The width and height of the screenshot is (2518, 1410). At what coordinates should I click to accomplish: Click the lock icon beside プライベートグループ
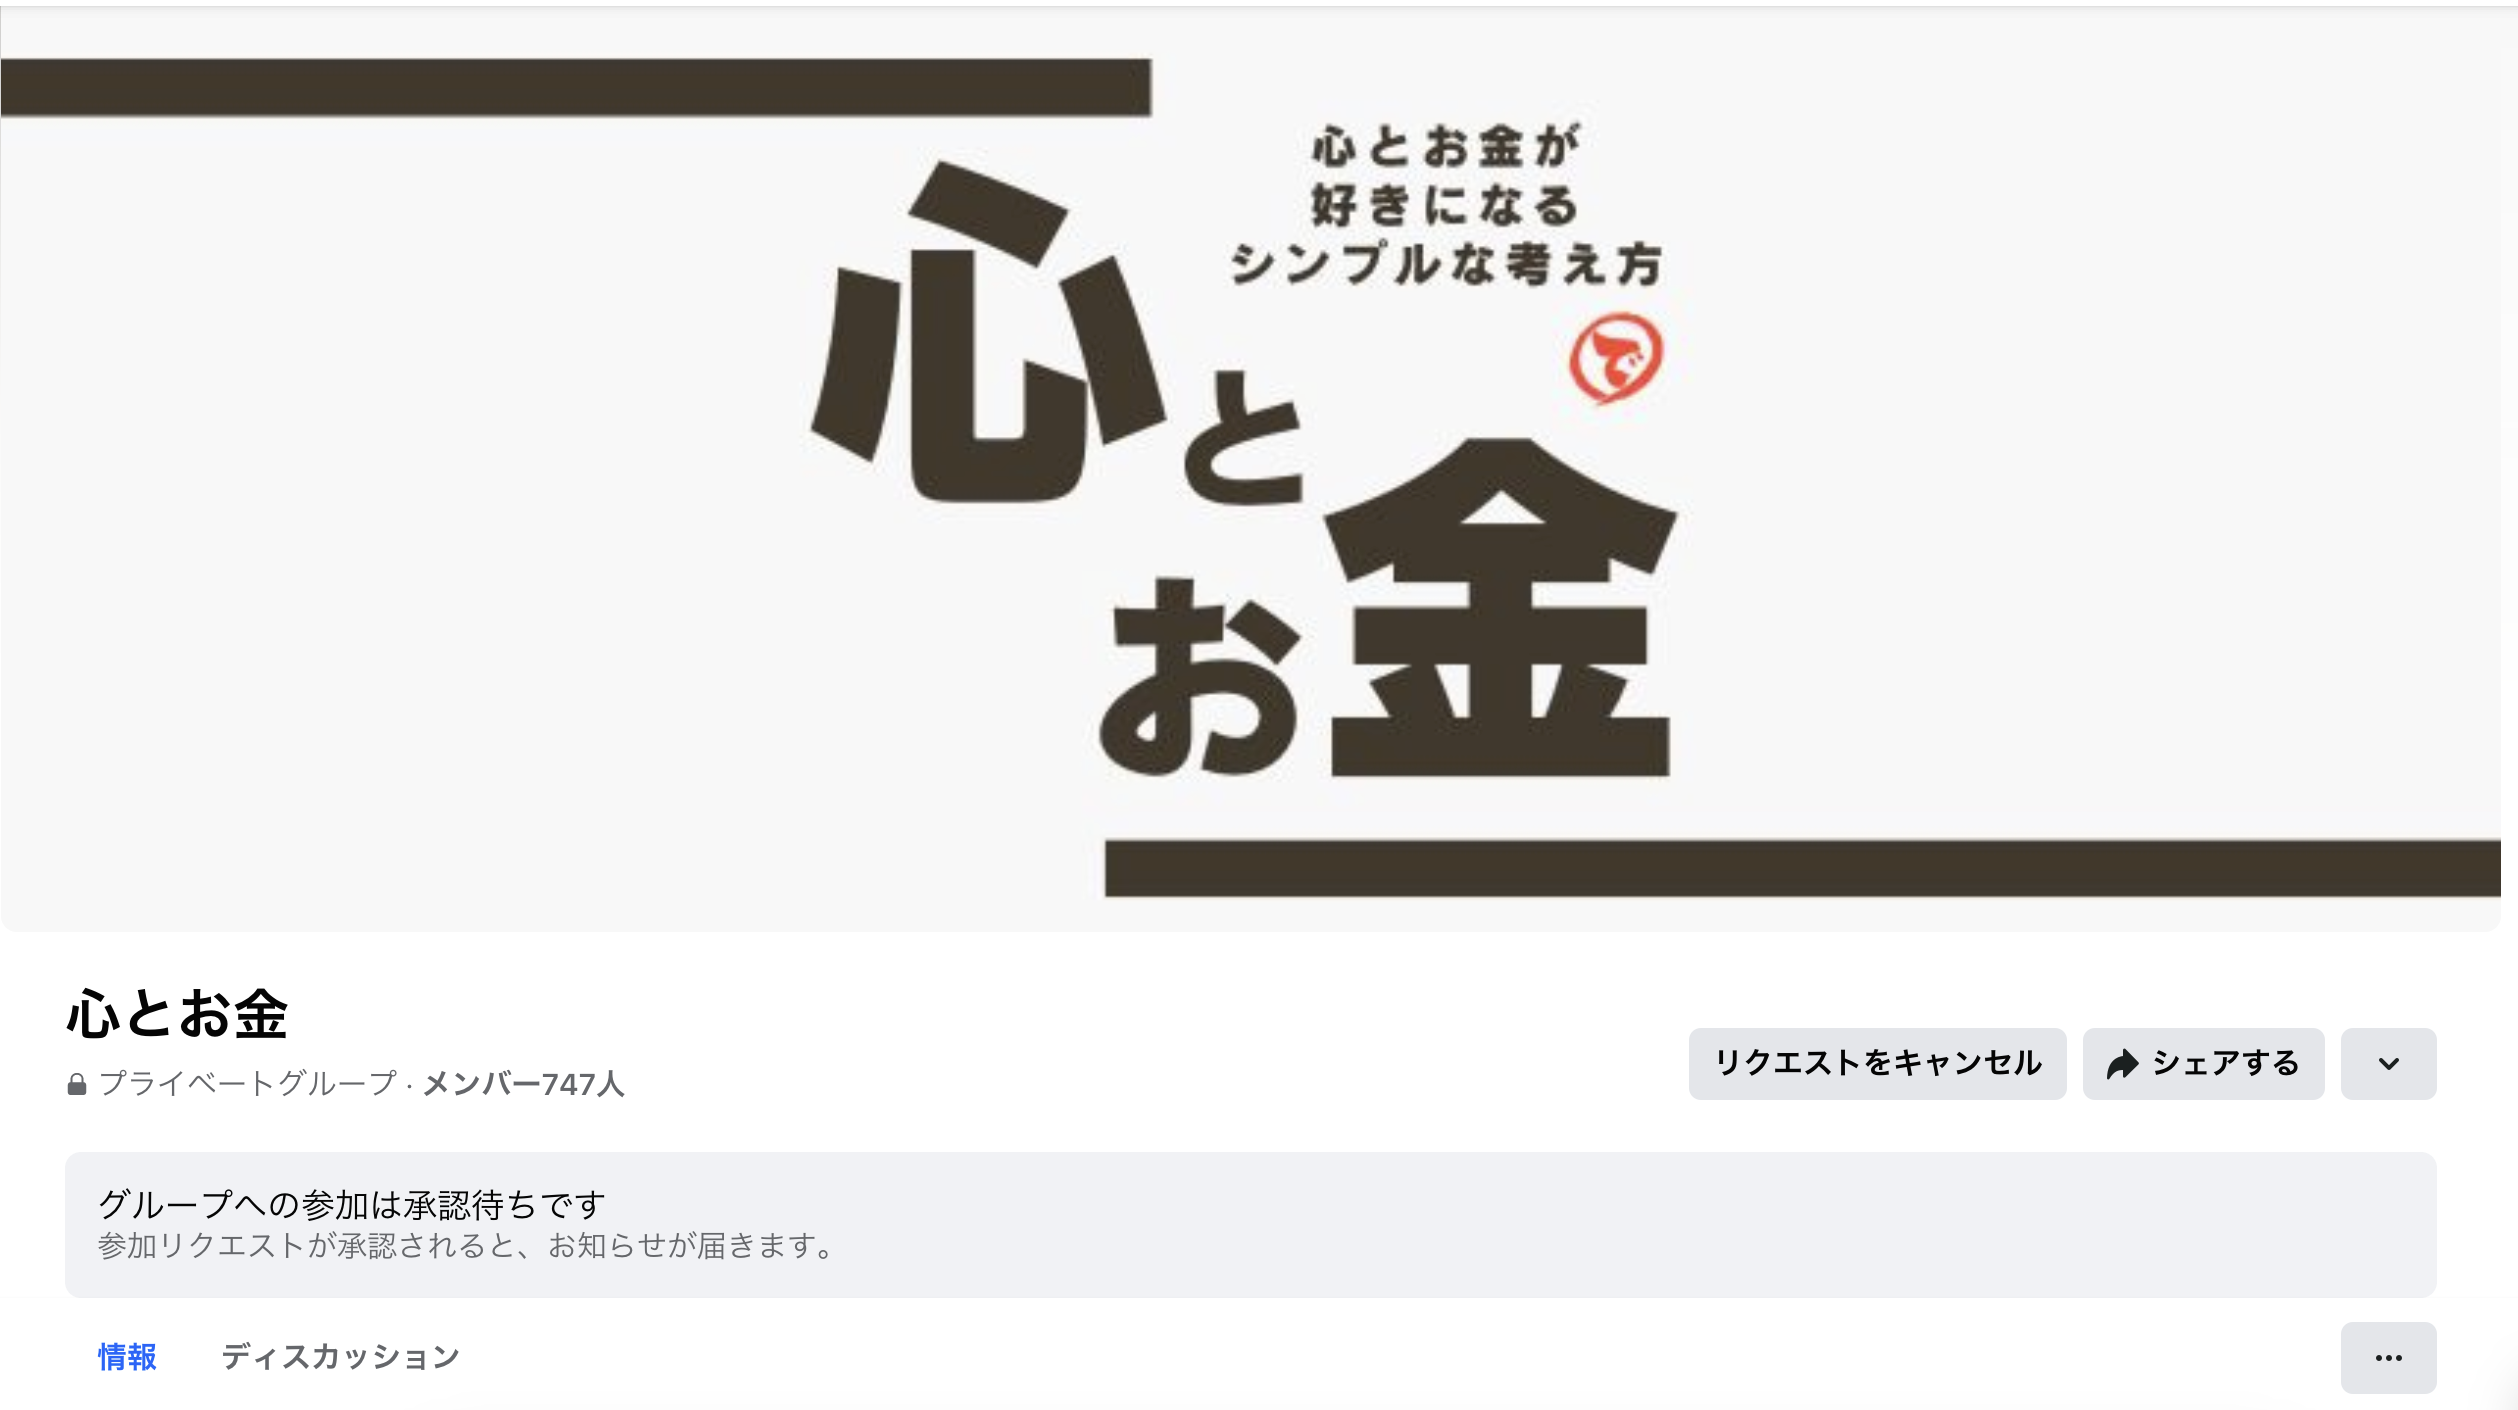77,1084
